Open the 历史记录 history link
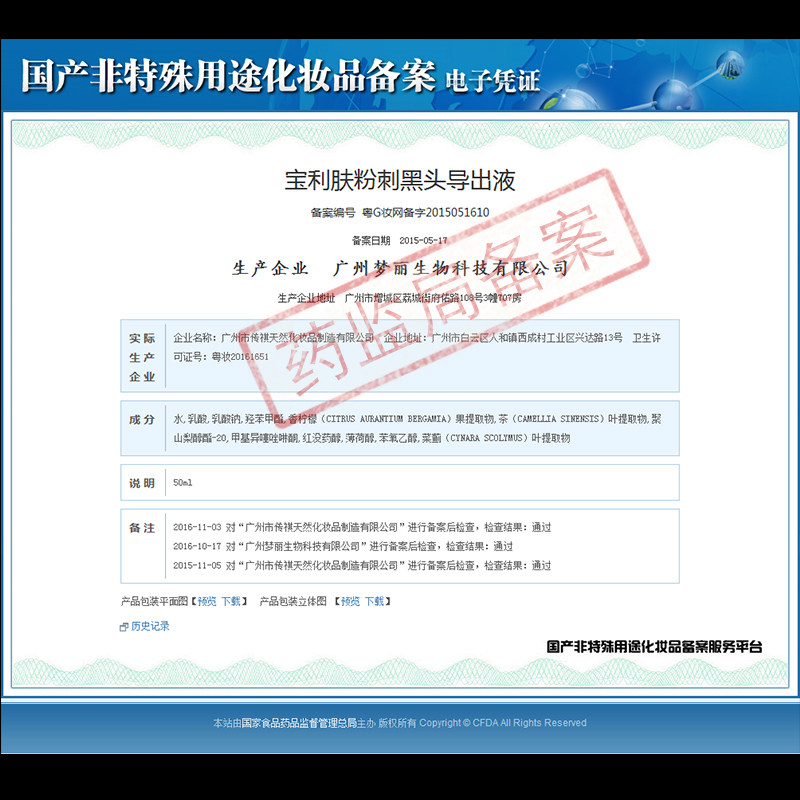The width and height of the screenshot is (800, 800). pos(150,626)
